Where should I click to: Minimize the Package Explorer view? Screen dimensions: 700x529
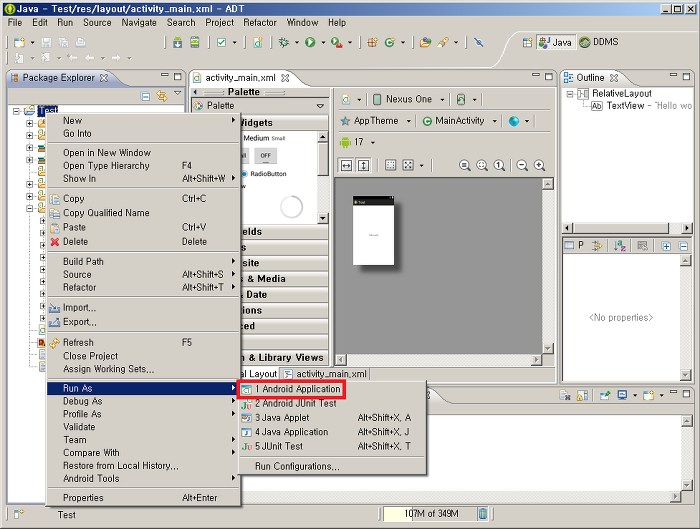[x=165, y=75]
